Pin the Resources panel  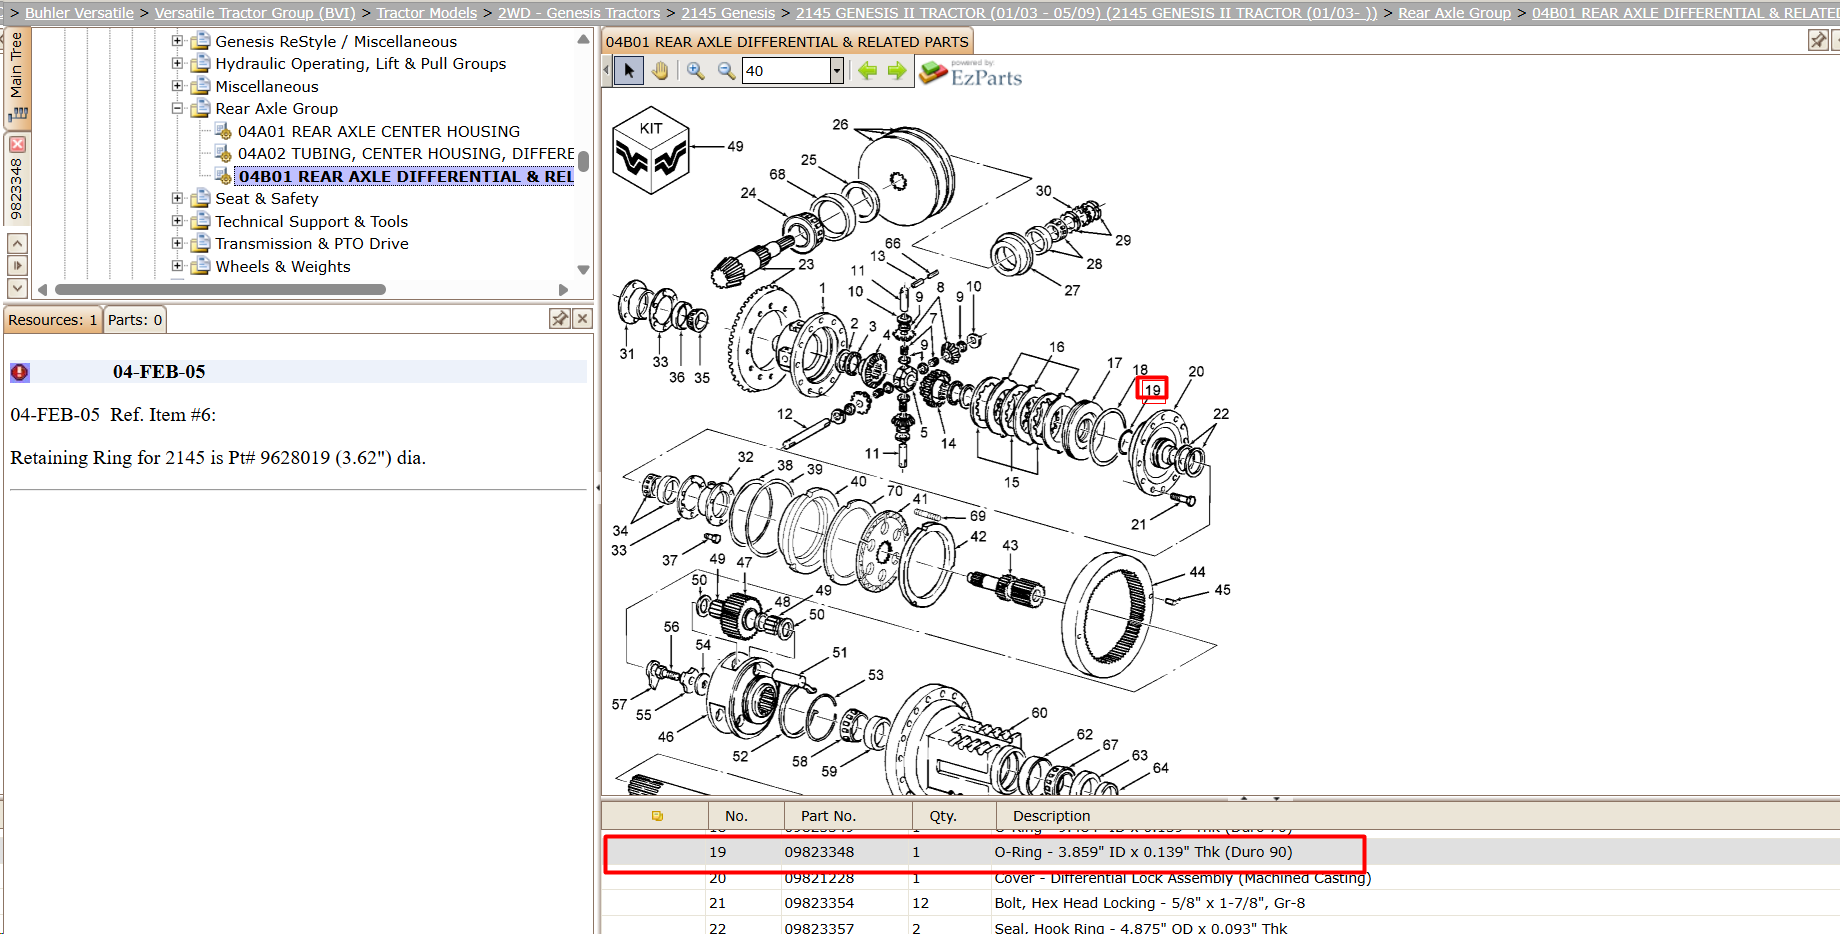560,319
